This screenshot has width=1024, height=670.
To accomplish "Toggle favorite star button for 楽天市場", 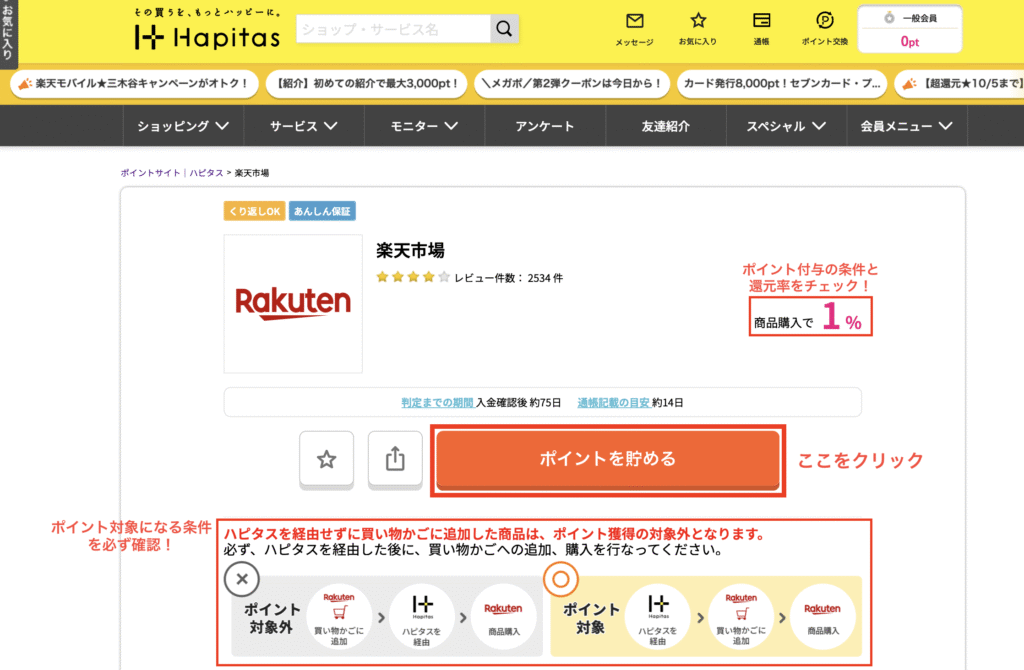I will [x=326, y=459].
